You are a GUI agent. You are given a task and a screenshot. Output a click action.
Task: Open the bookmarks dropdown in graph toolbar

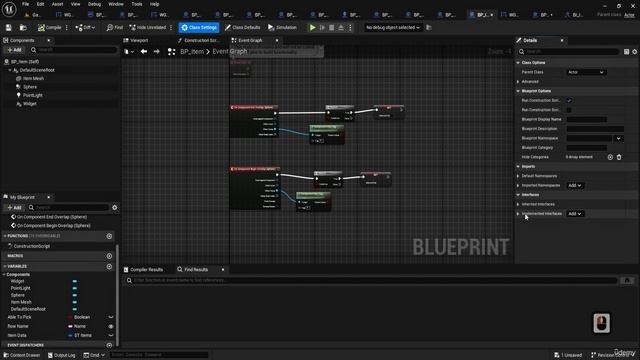[x=129, y=52]
